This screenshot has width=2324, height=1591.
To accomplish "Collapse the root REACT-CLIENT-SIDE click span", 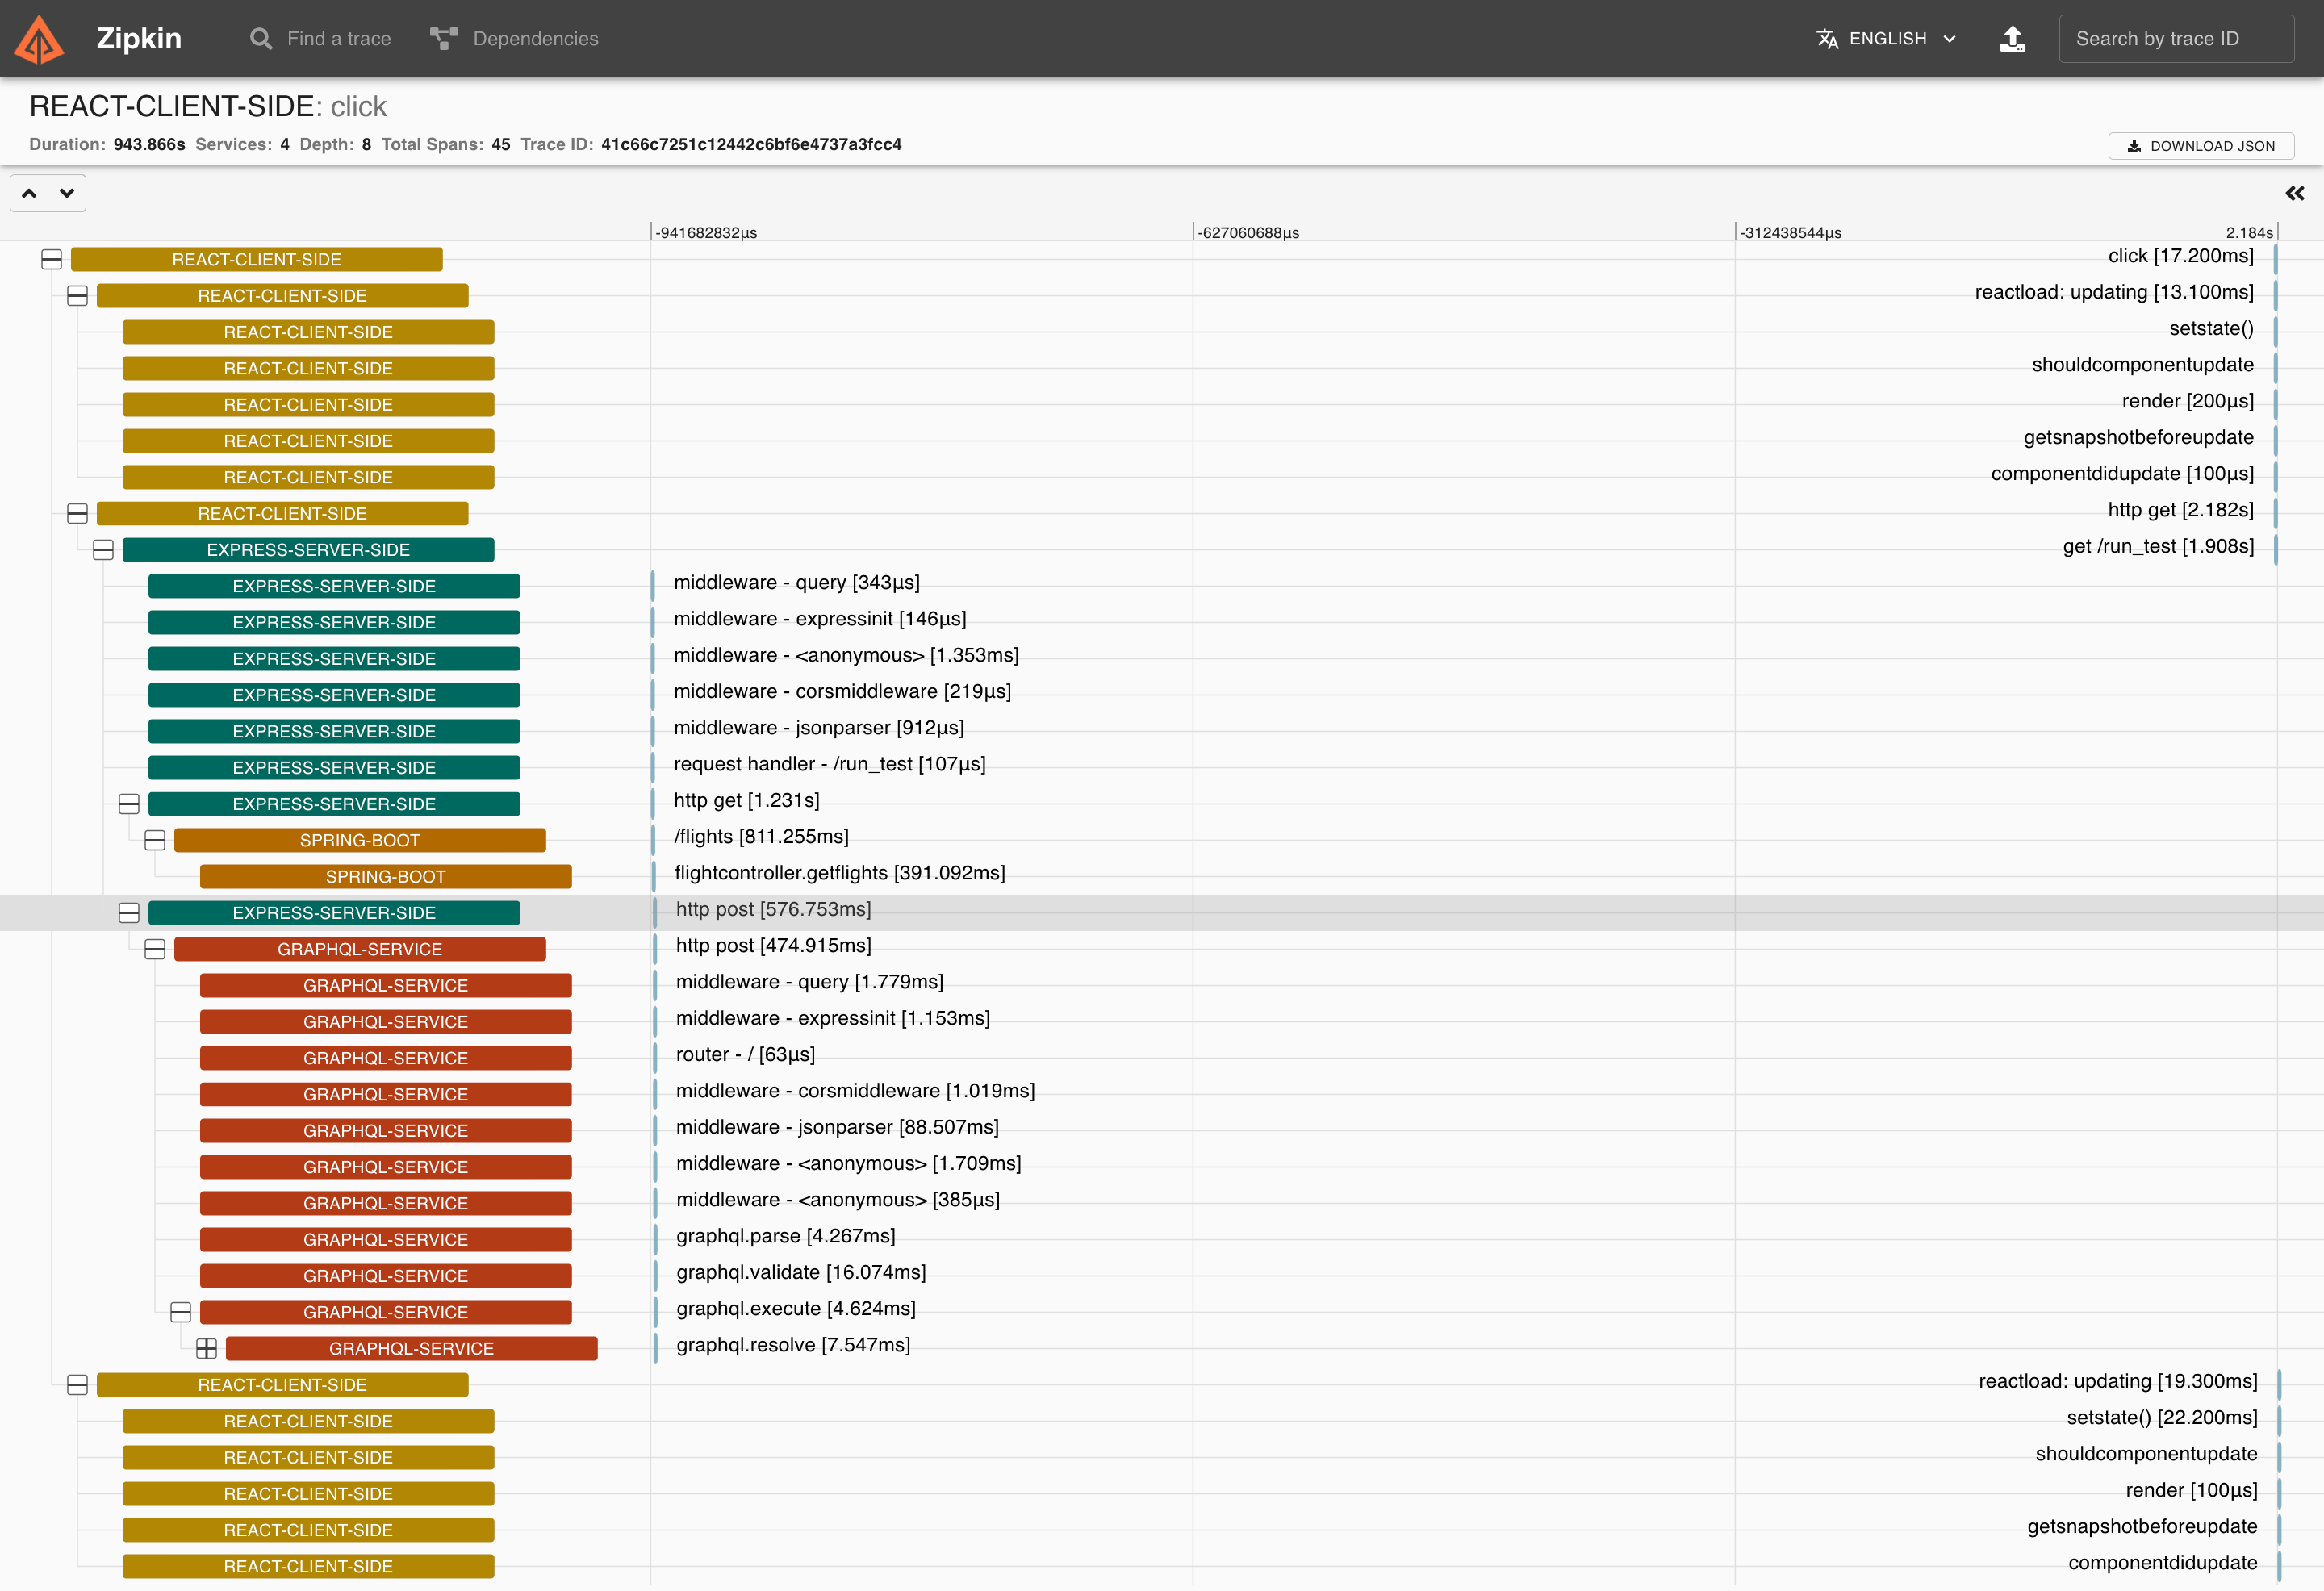I will click(x=52, y=260).
